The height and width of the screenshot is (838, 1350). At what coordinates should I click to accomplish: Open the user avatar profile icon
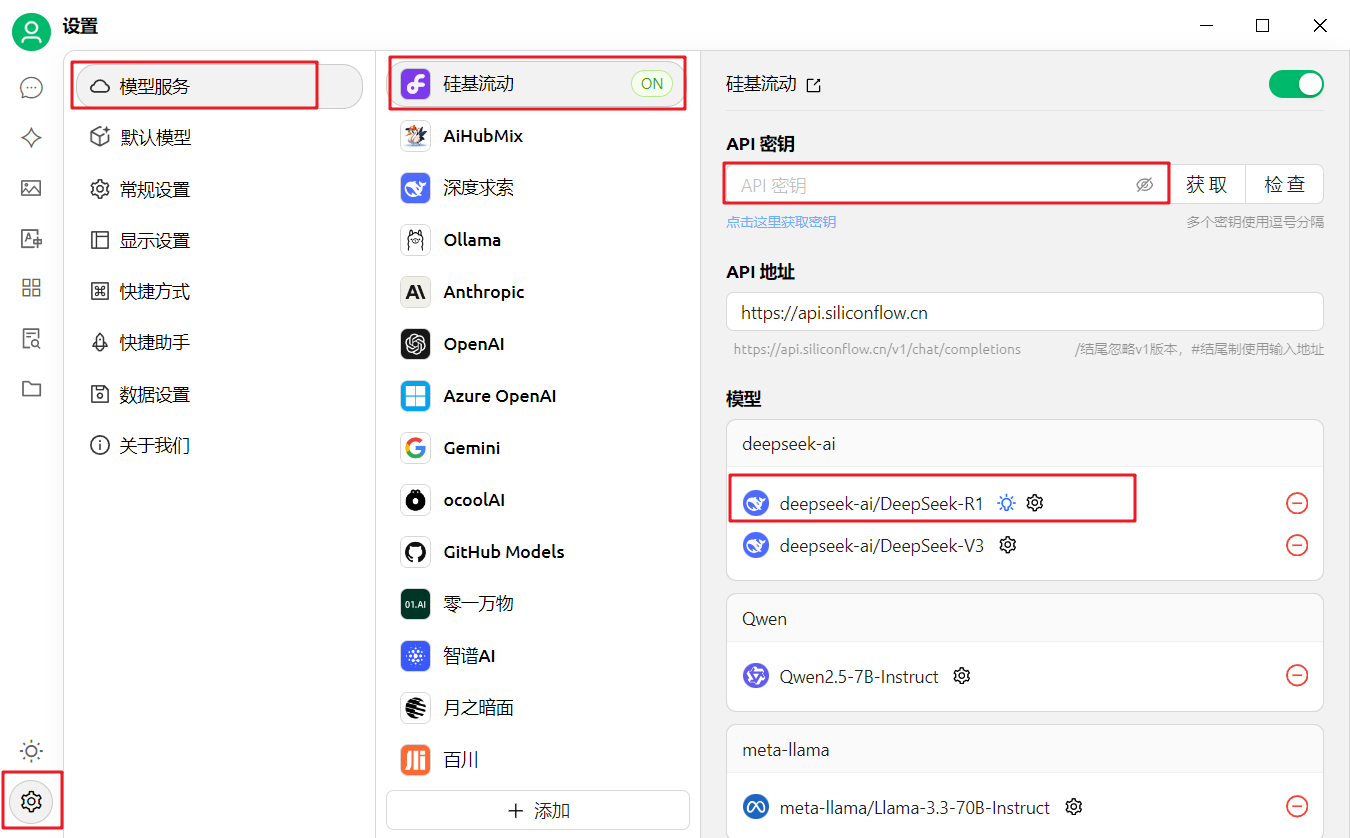click(31, 32)
